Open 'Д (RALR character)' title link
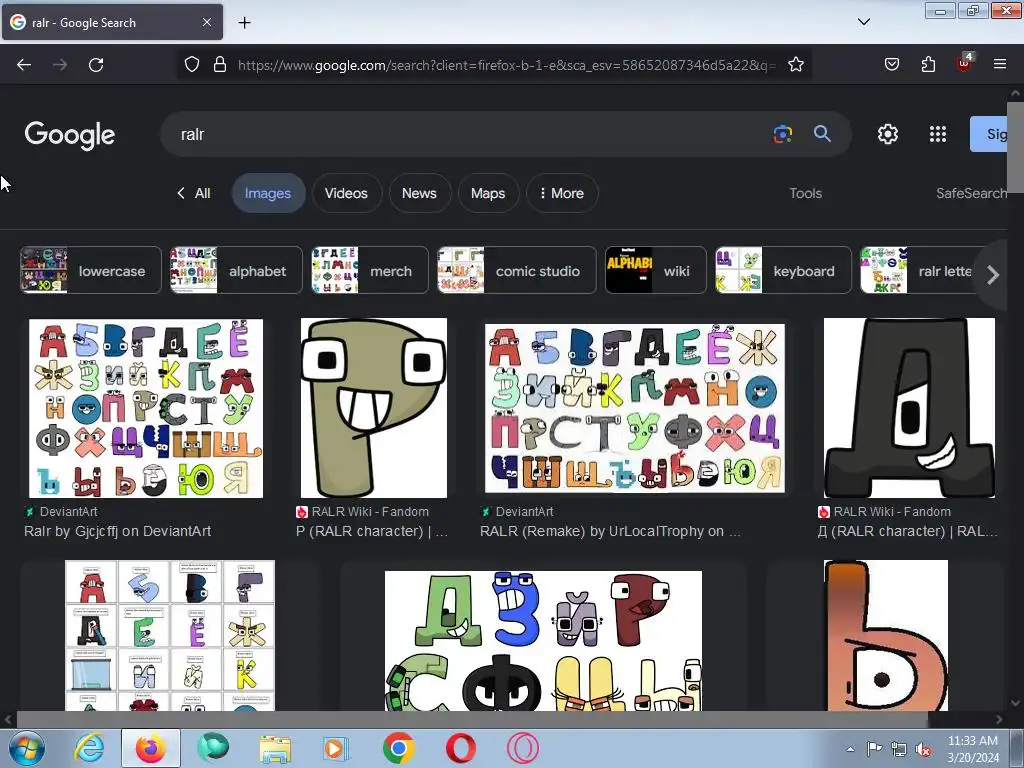 click(907, 531)
